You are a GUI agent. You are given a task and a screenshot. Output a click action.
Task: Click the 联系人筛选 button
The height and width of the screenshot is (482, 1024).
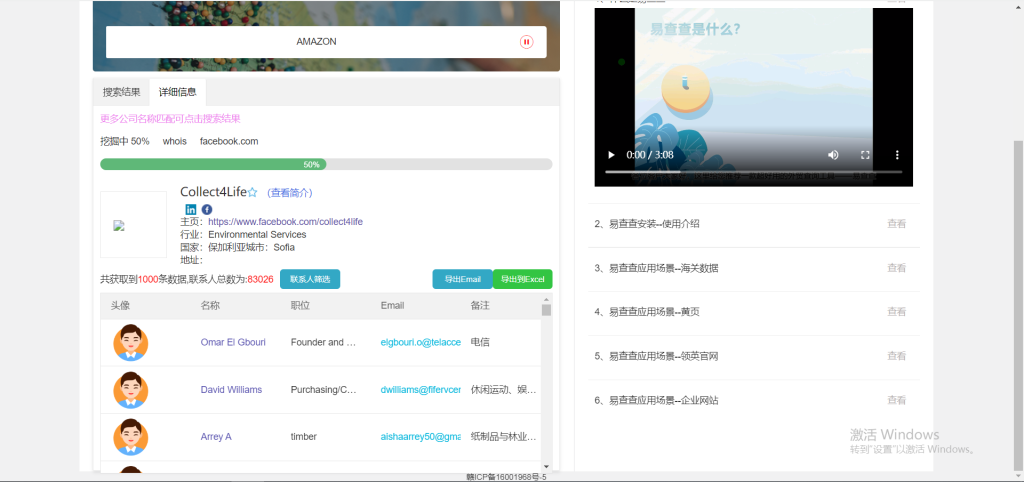310,279
